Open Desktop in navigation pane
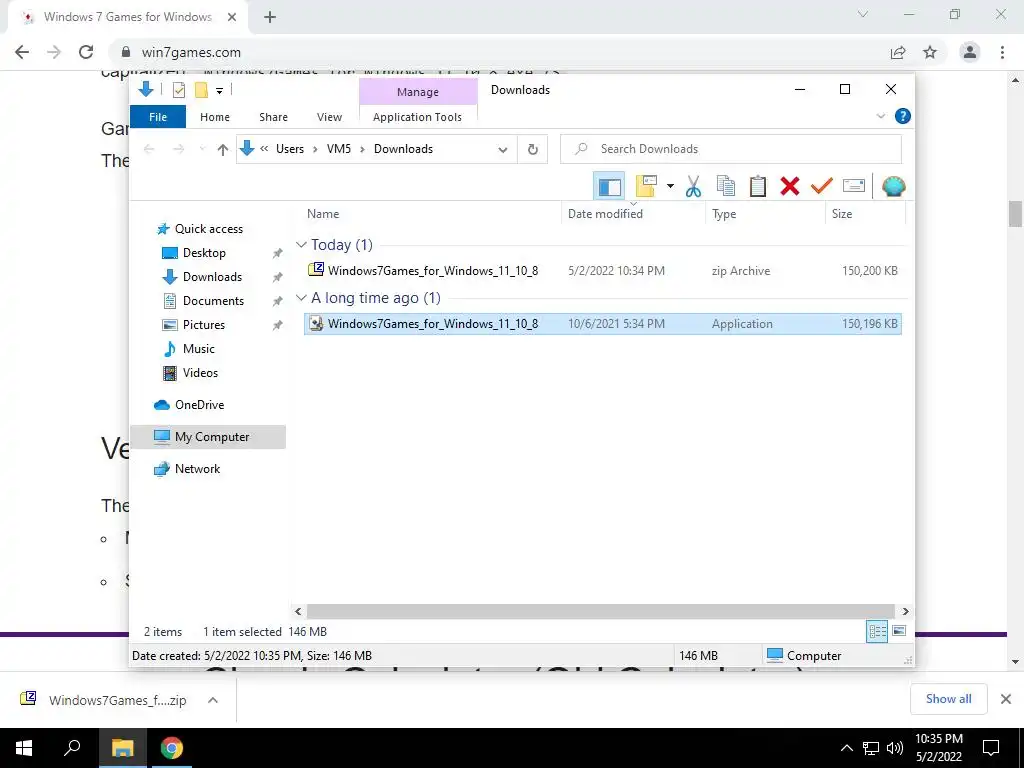The height and width of the screenshot is (768, 1024). (x=204, y=253)
